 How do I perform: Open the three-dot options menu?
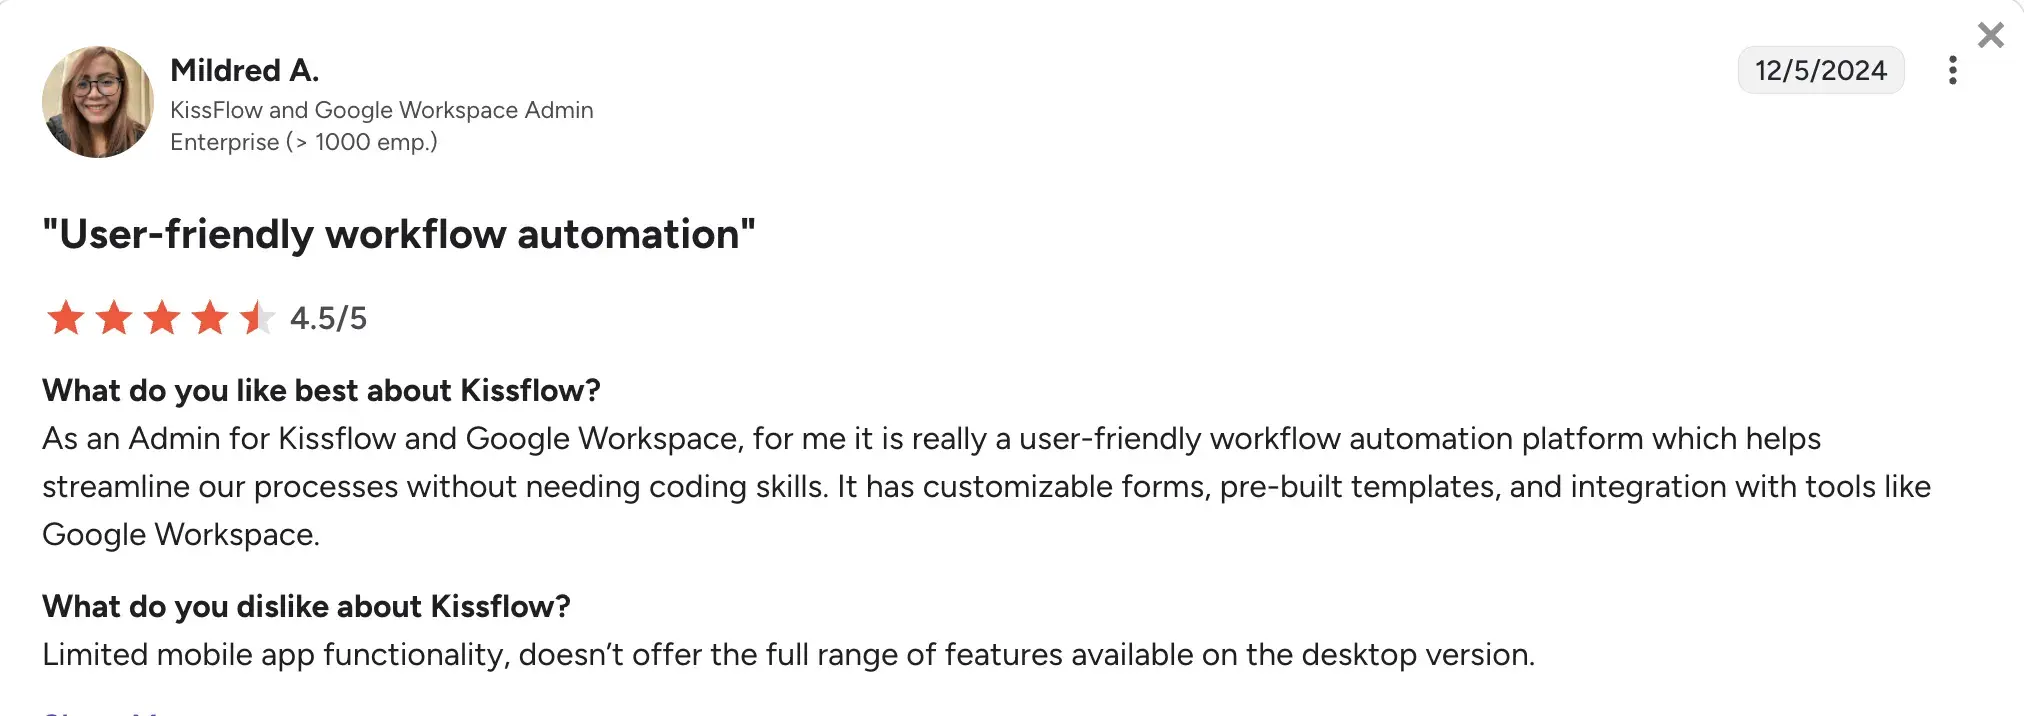point(1953,70)
